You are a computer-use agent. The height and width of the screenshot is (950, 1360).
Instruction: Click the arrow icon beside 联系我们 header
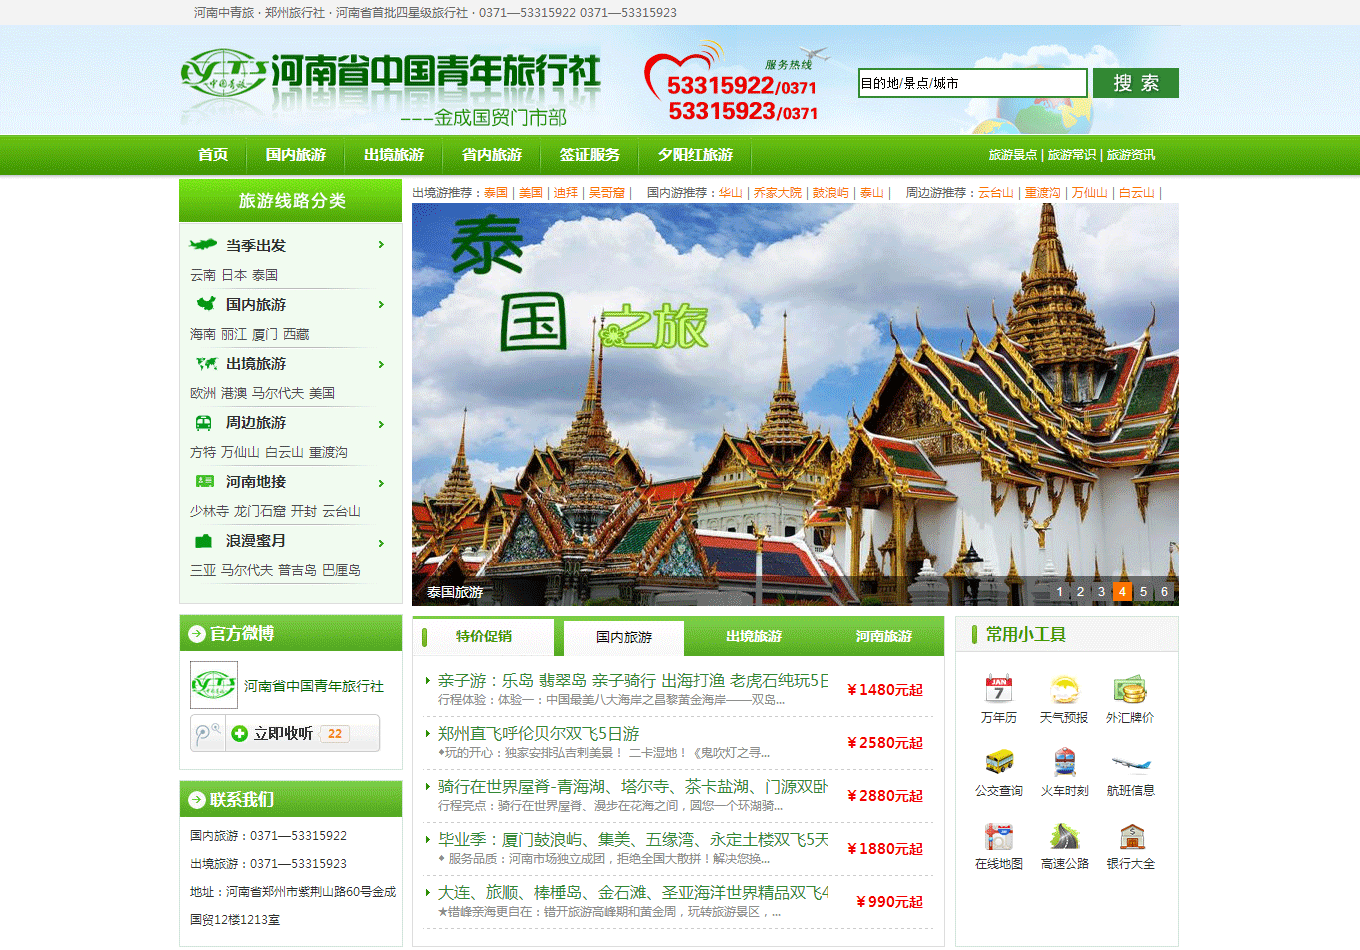pos(197,799)
